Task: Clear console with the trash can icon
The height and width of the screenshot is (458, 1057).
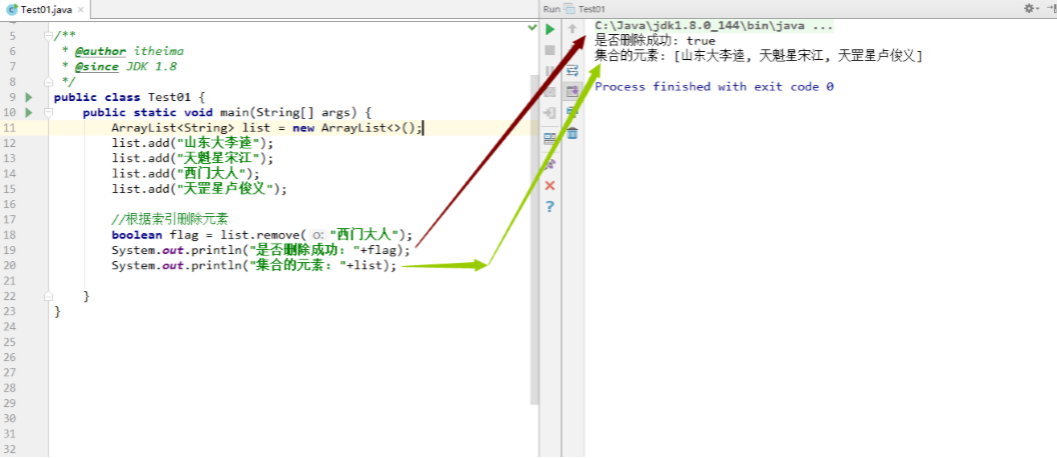Action: [x=572, y=133]
